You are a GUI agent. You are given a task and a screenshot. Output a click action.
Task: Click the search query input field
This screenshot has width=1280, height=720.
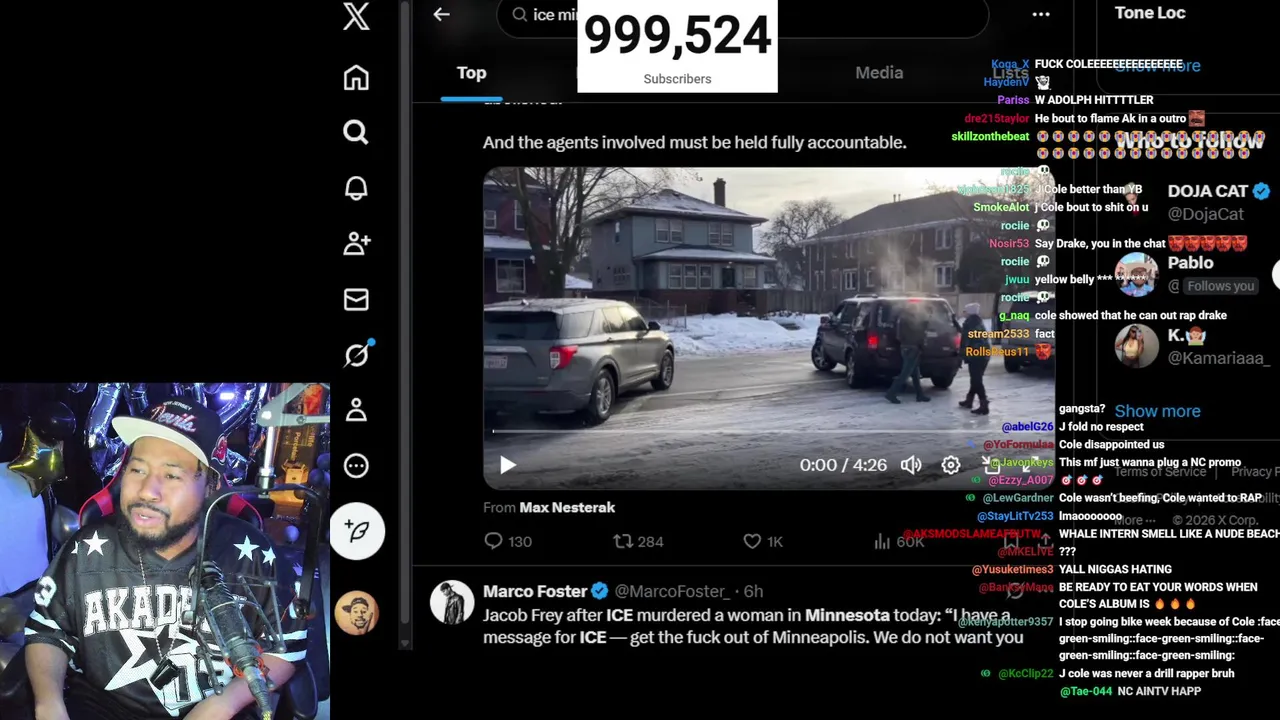click(742, 14)
